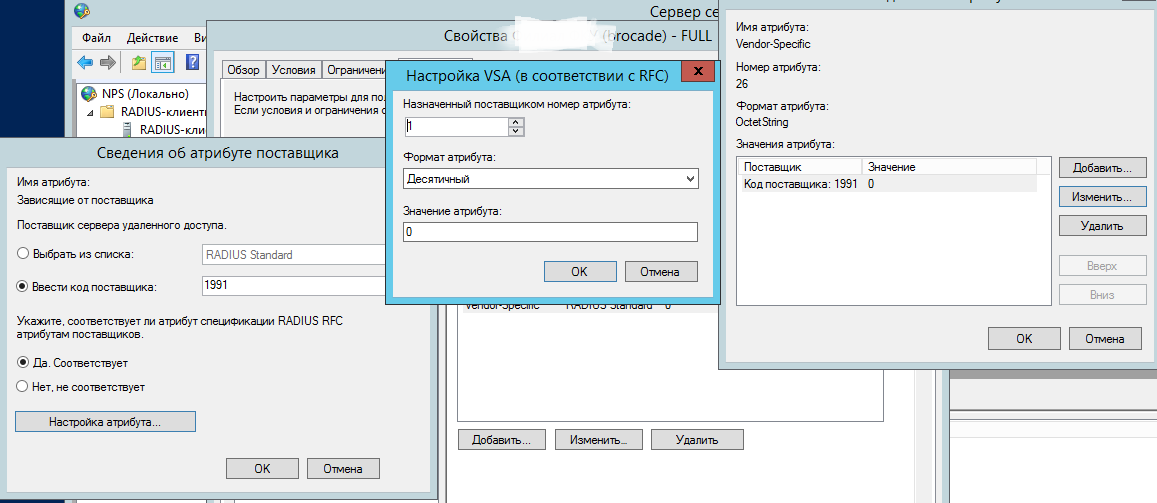Choose 'Да. Соответствует' radio button
The image size is (1157, 503).
(x=23, y=363)
